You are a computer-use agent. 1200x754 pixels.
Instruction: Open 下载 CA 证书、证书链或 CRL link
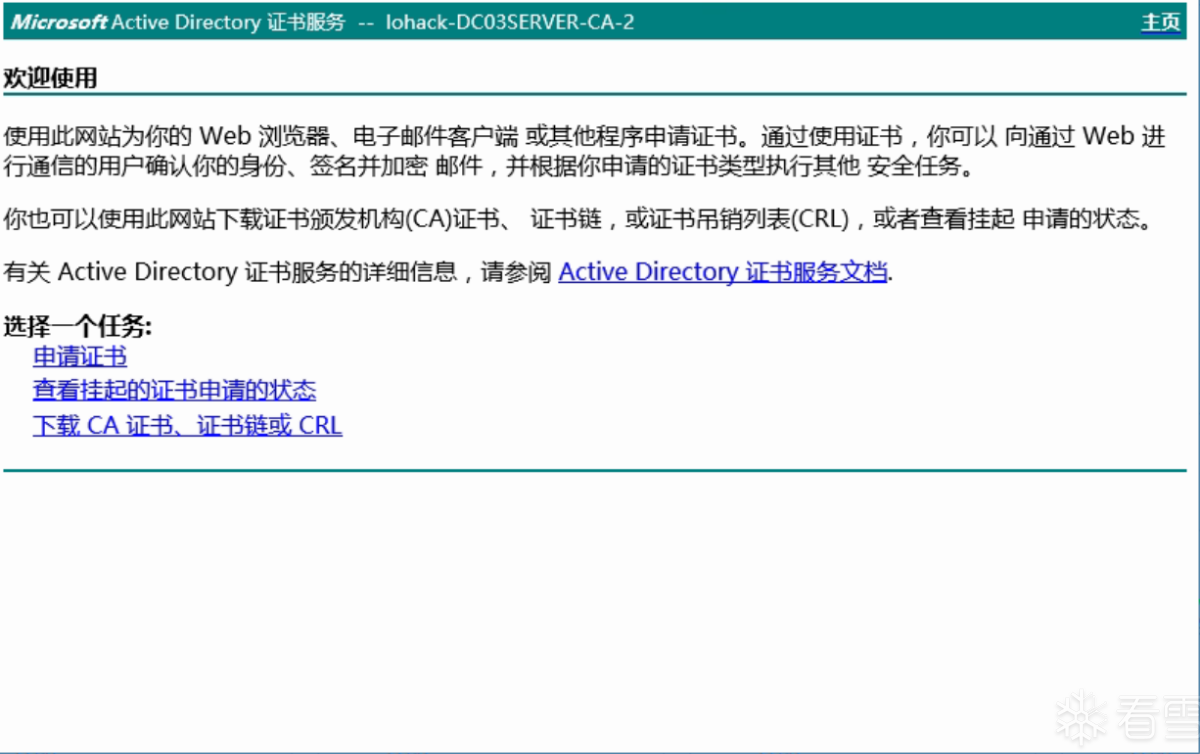[x=187, y=425]
